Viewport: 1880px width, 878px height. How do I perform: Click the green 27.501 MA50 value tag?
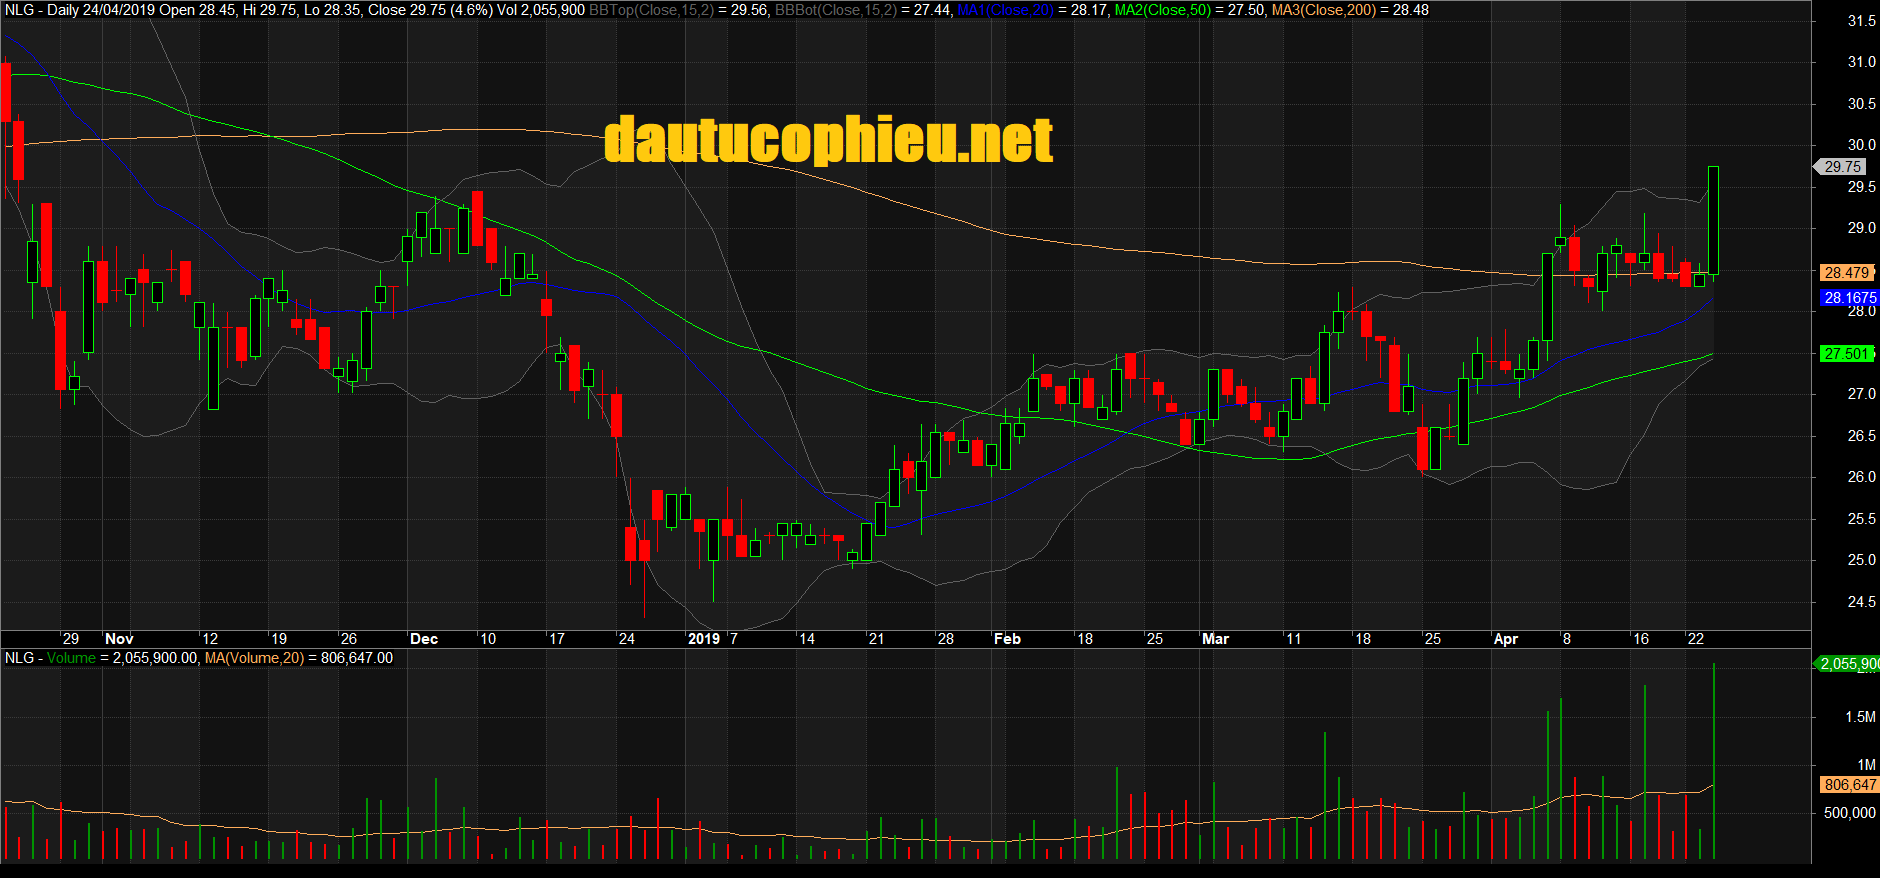click(1846, 354)
